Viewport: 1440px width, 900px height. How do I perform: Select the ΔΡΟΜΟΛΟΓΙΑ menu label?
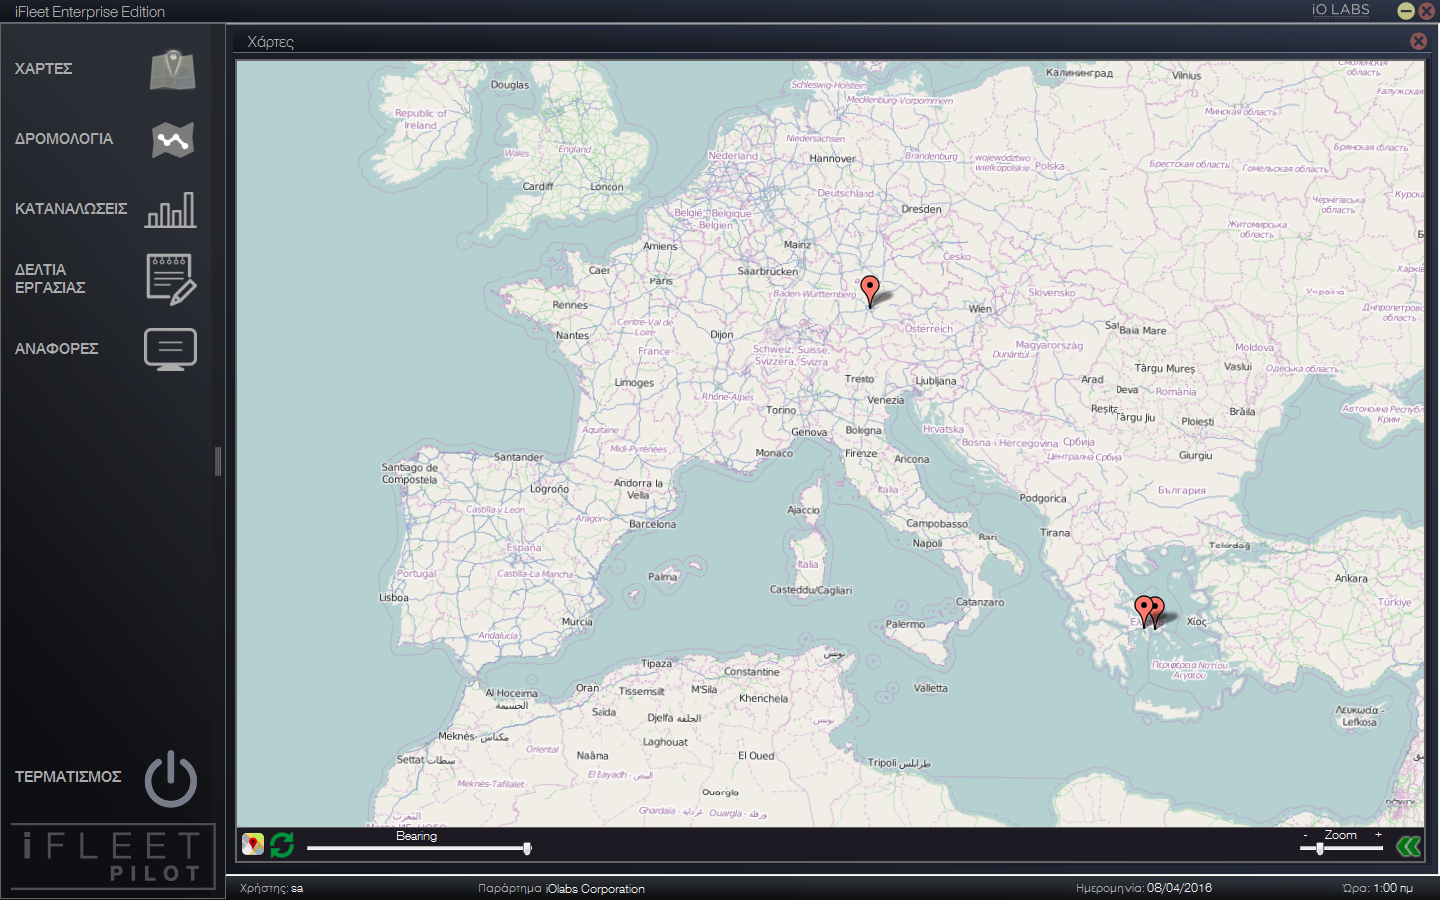point(64,139)
